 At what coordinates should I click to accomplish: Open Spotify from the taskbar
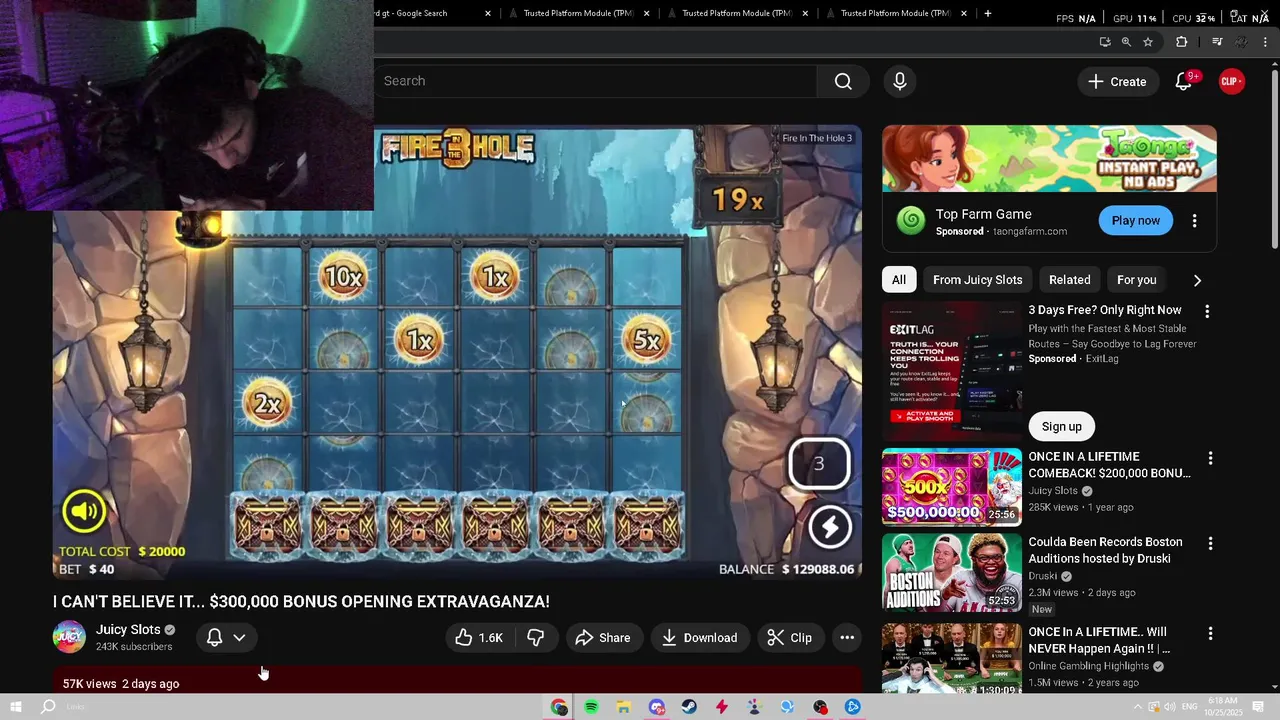(591, 708)
